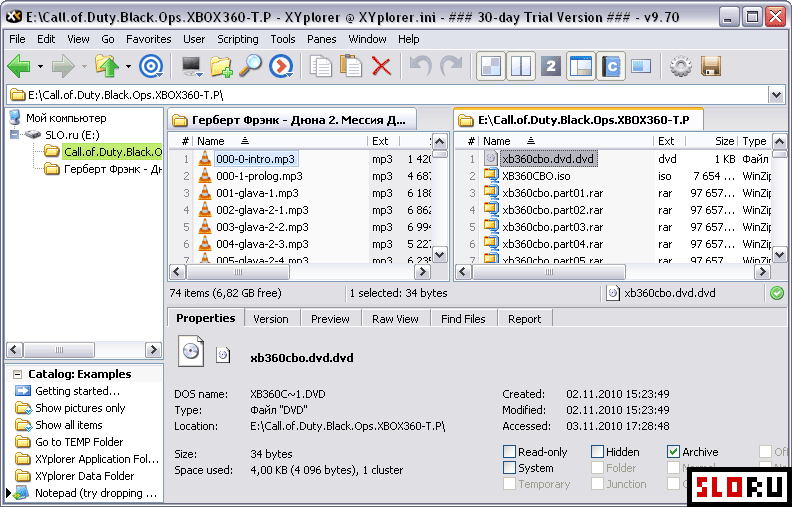Open Forward button history dropdown arrow
The image size is (792, 507).
[x=84, y=67]
